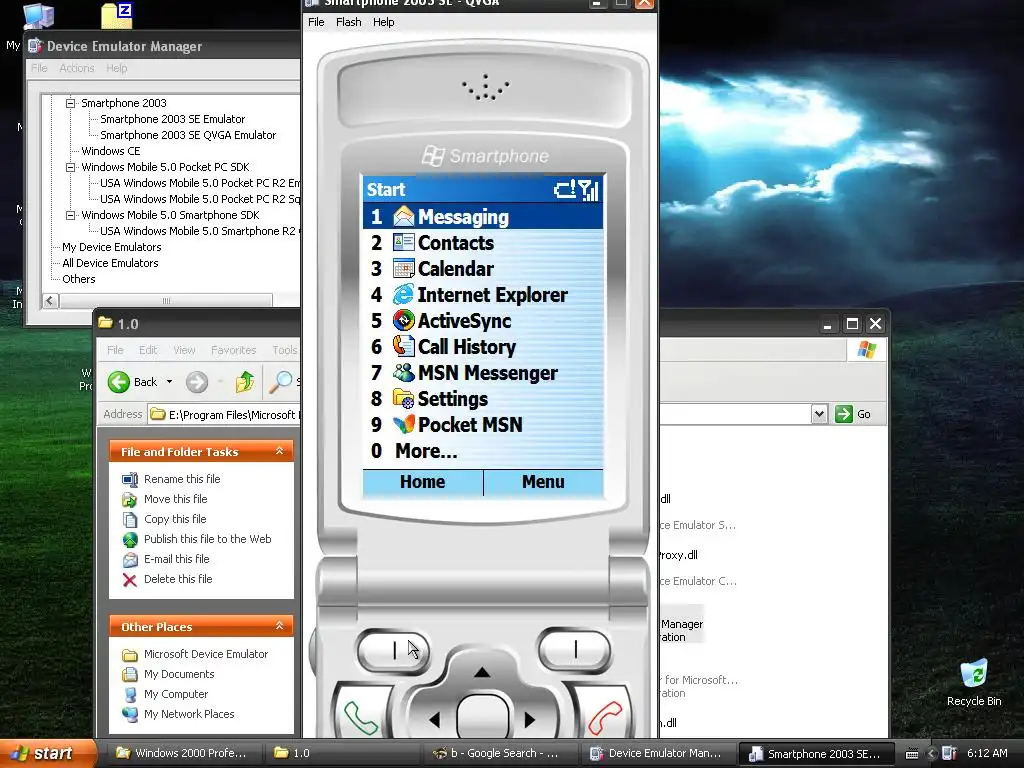The image size is (1024, 768).
Task: Open the Calendar icon on the phone screen
Action: coord(404,268)
